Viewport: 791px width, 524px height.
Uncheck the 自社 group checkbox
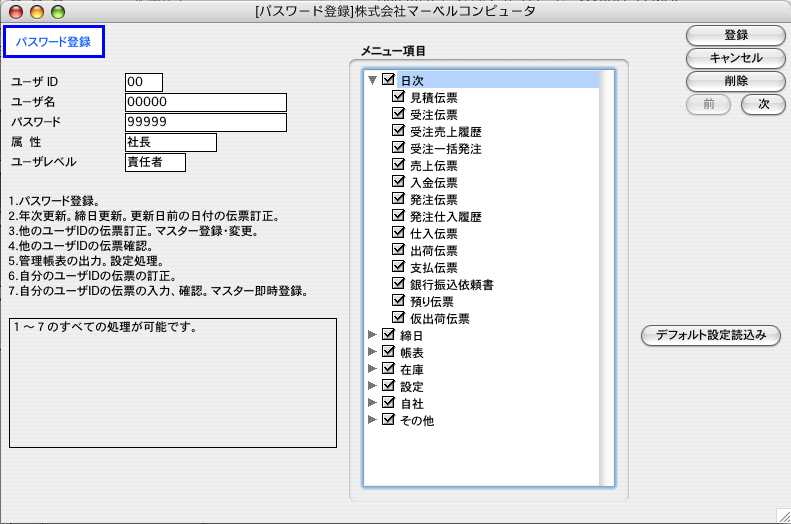coord(388,403)
